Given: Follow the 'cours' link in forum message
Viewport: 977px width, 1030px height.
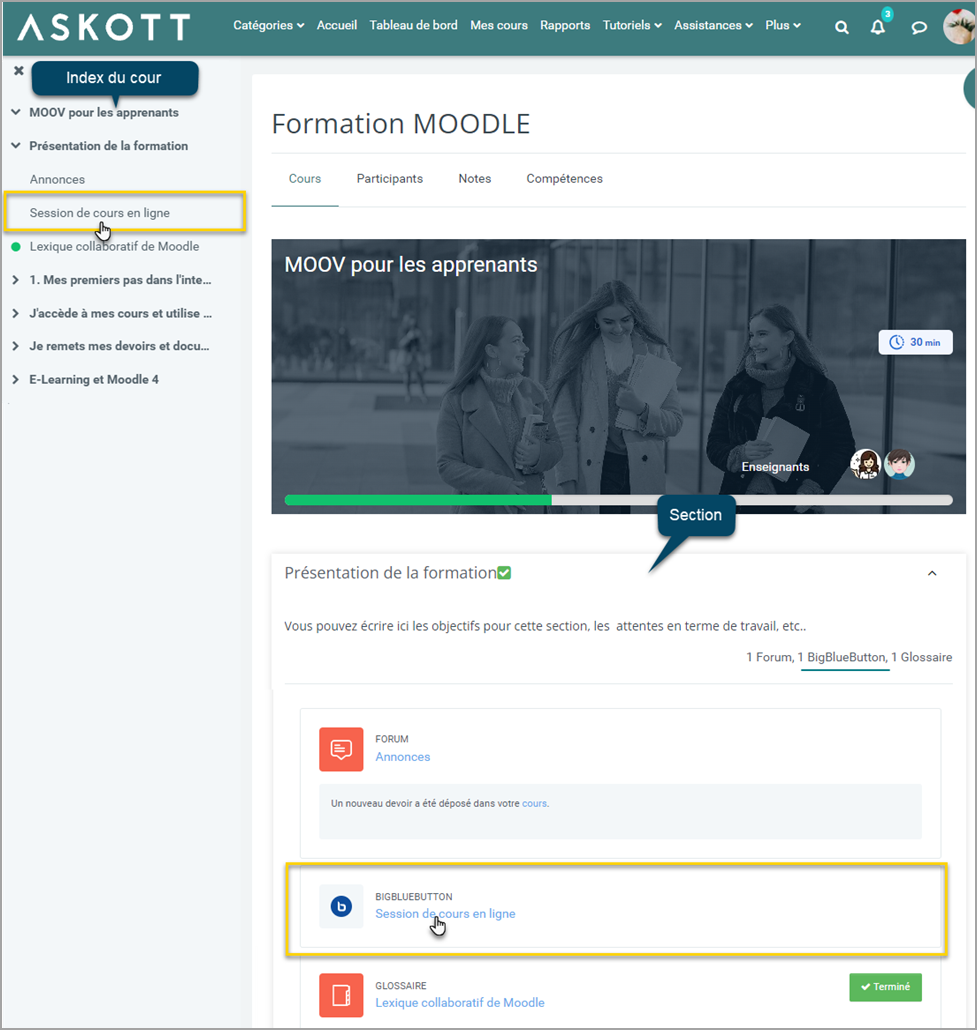Looking at the screenshot, I should (x=534, y=803).
